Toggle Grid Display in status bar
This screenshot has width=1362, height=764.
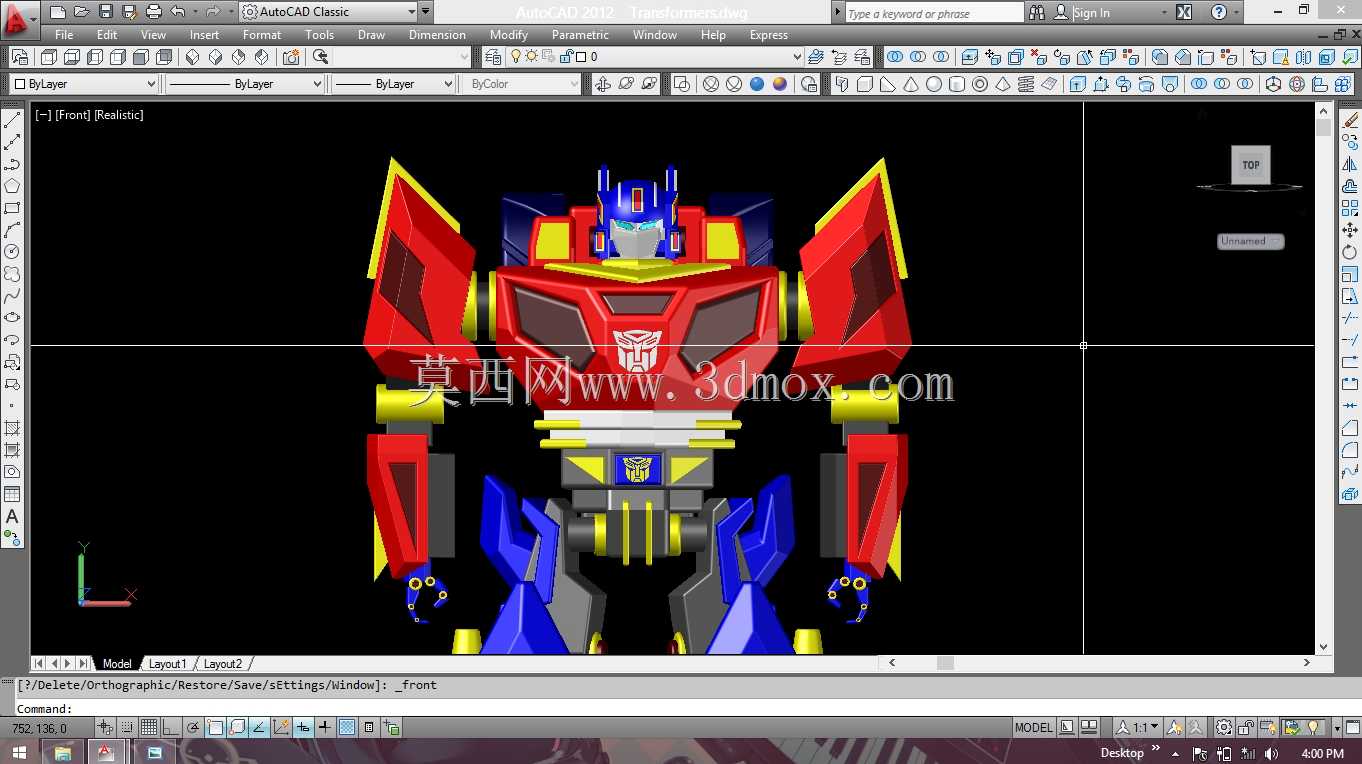[x=149, y=727]
